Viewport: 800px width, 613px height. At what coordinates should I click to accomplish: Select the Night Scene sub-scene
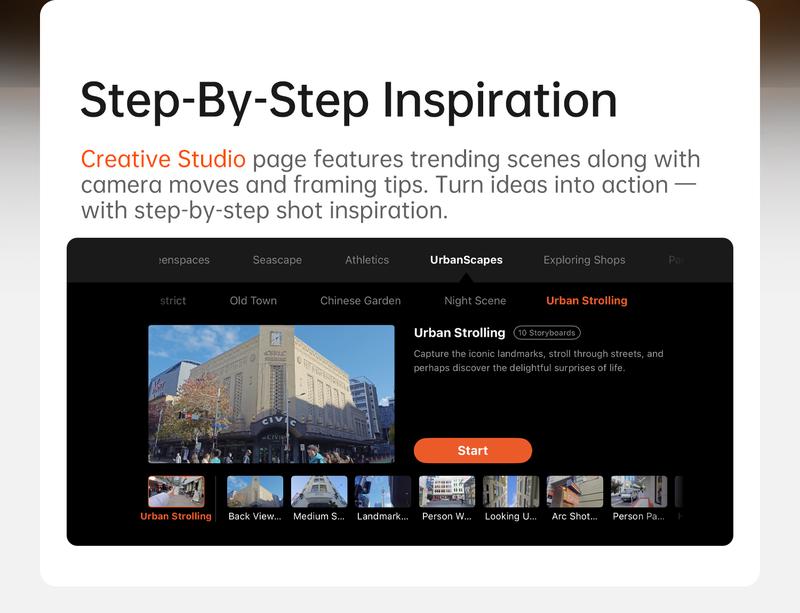pos(475,301)
